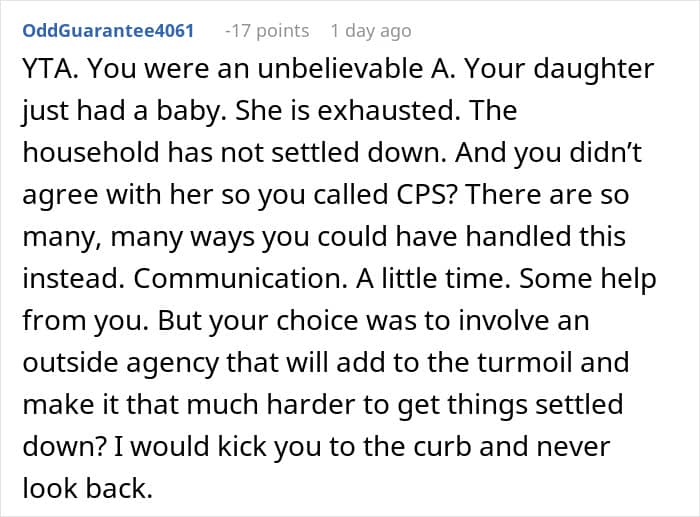Open the '1 day ago' comment permalink
Screen dimensions: 700x517
[x=371, y=31]
